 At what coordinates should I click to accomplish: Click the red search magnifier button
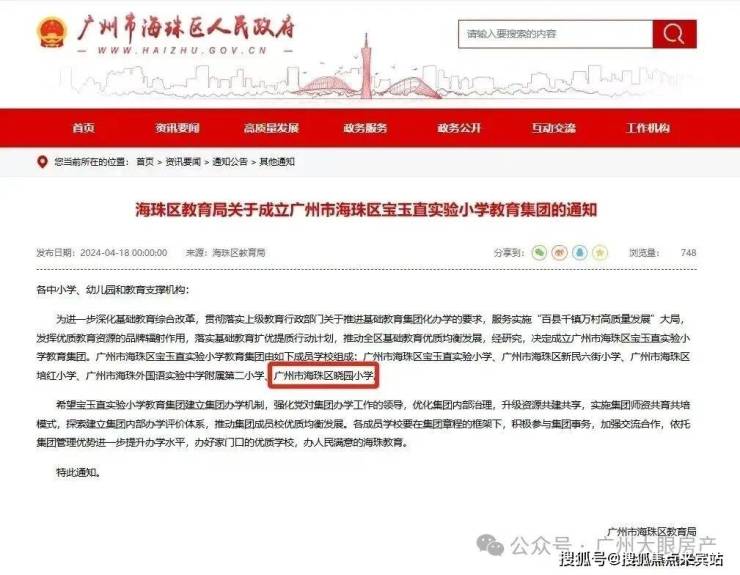pyautogui.click(x=674, y=34)
